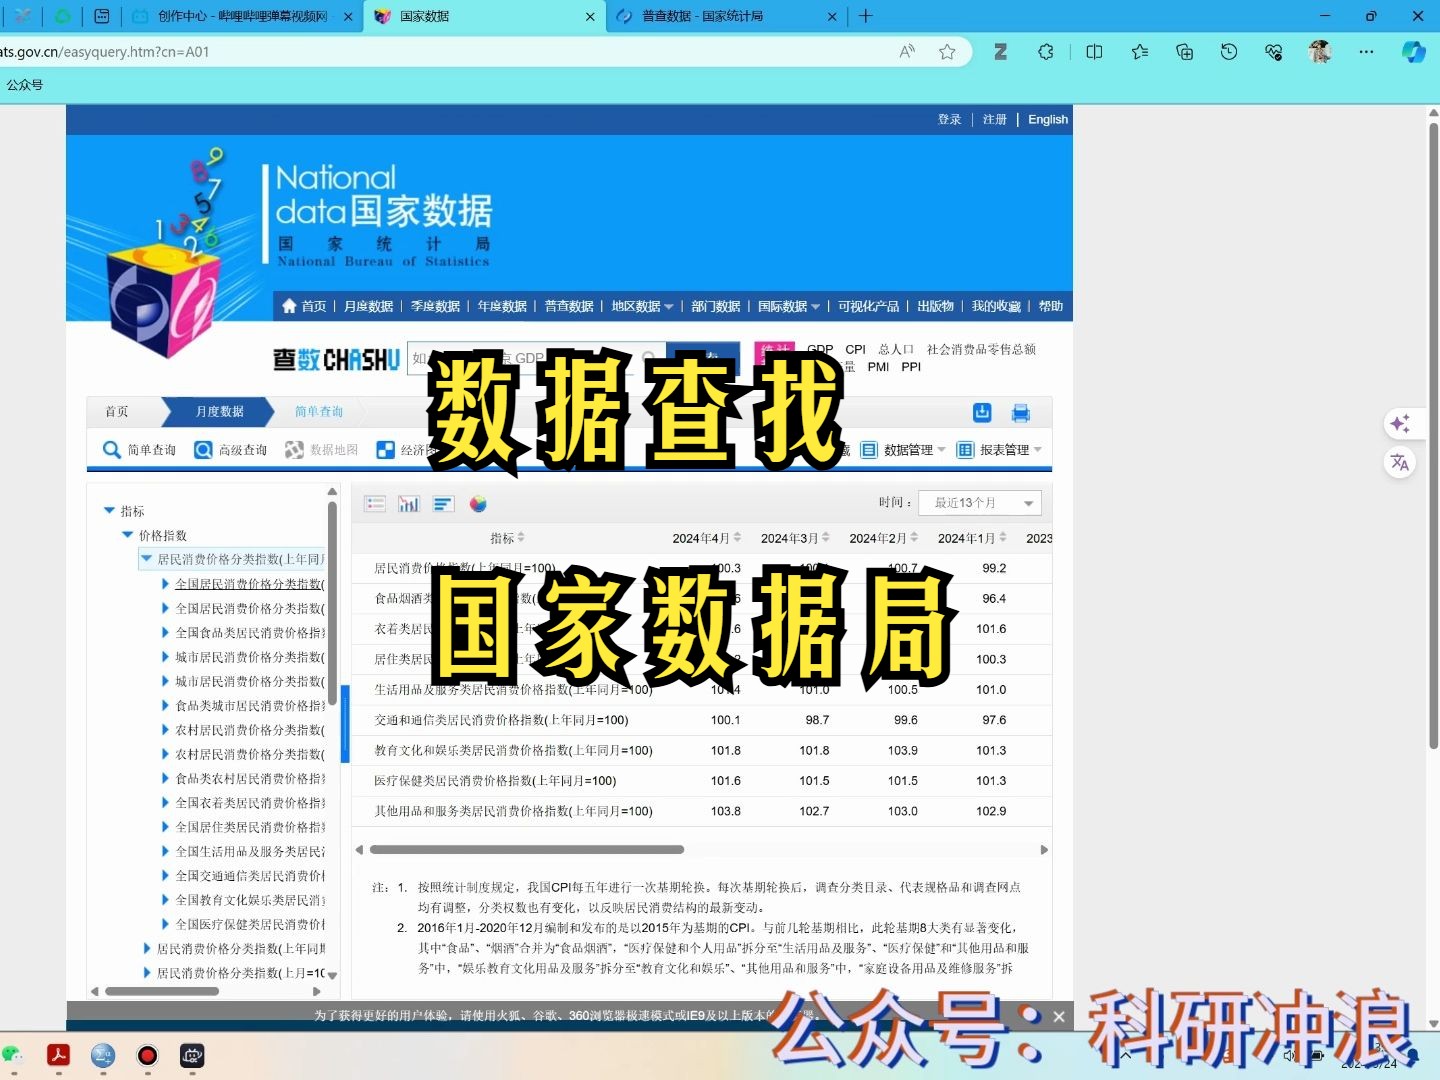
Task: Click 登录 login link
Action: (x=949, y=119)
